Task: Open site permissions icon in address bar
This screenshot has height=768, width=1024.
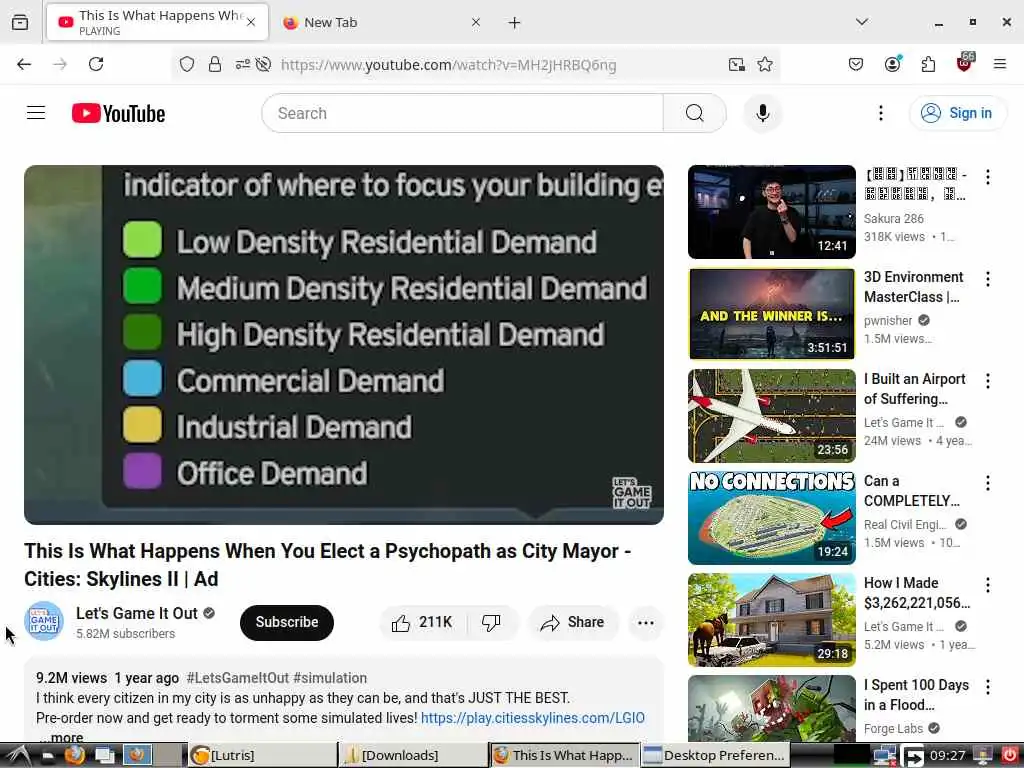Action: (x=242, y=64)
